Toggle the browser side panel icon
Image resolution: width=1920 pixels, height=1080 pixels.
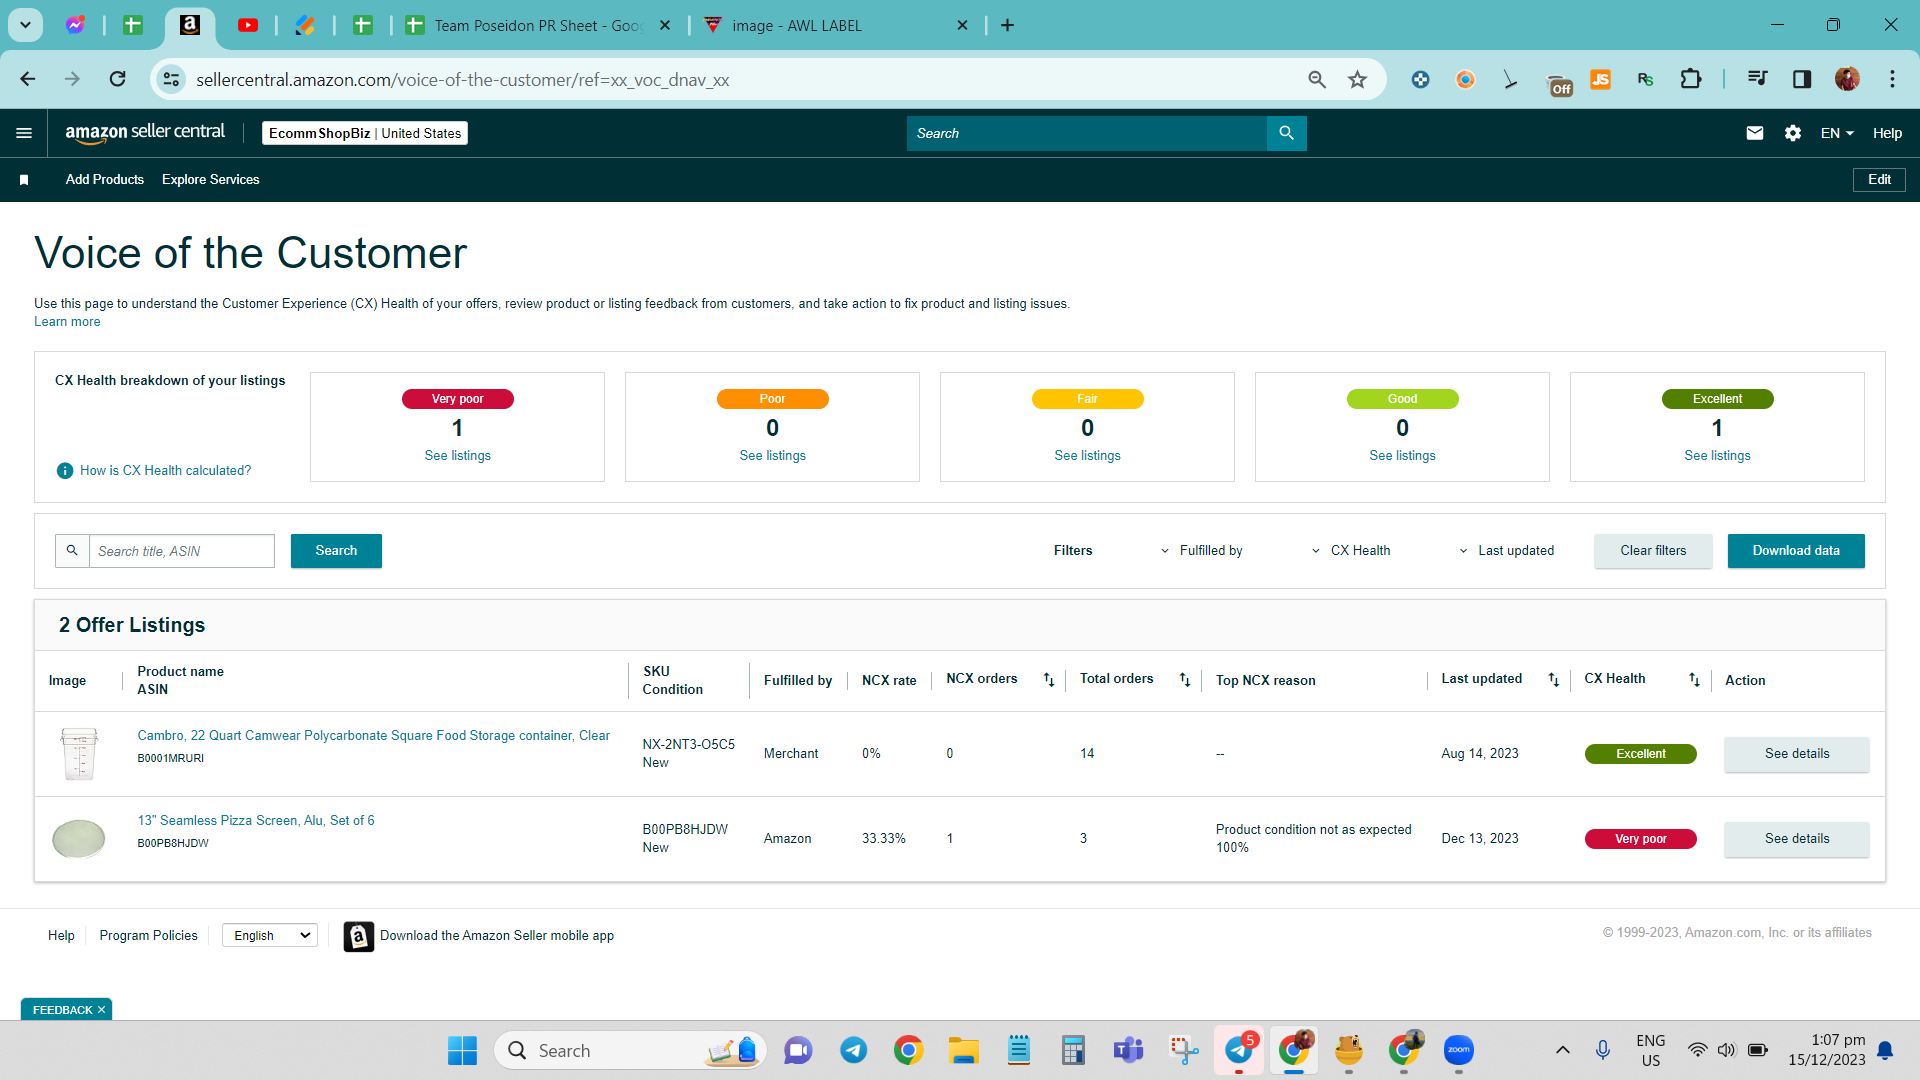pos(1802,79)
